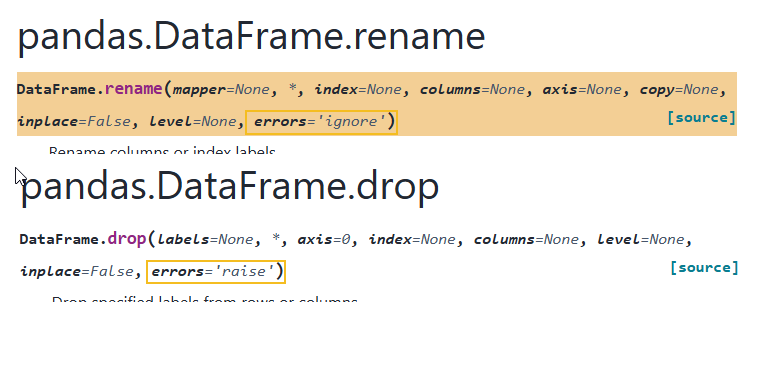The image size is (768, 374).
Task: Click axis=0 in the drop signature
Action: pyautogui.click(x=324, y=240)
